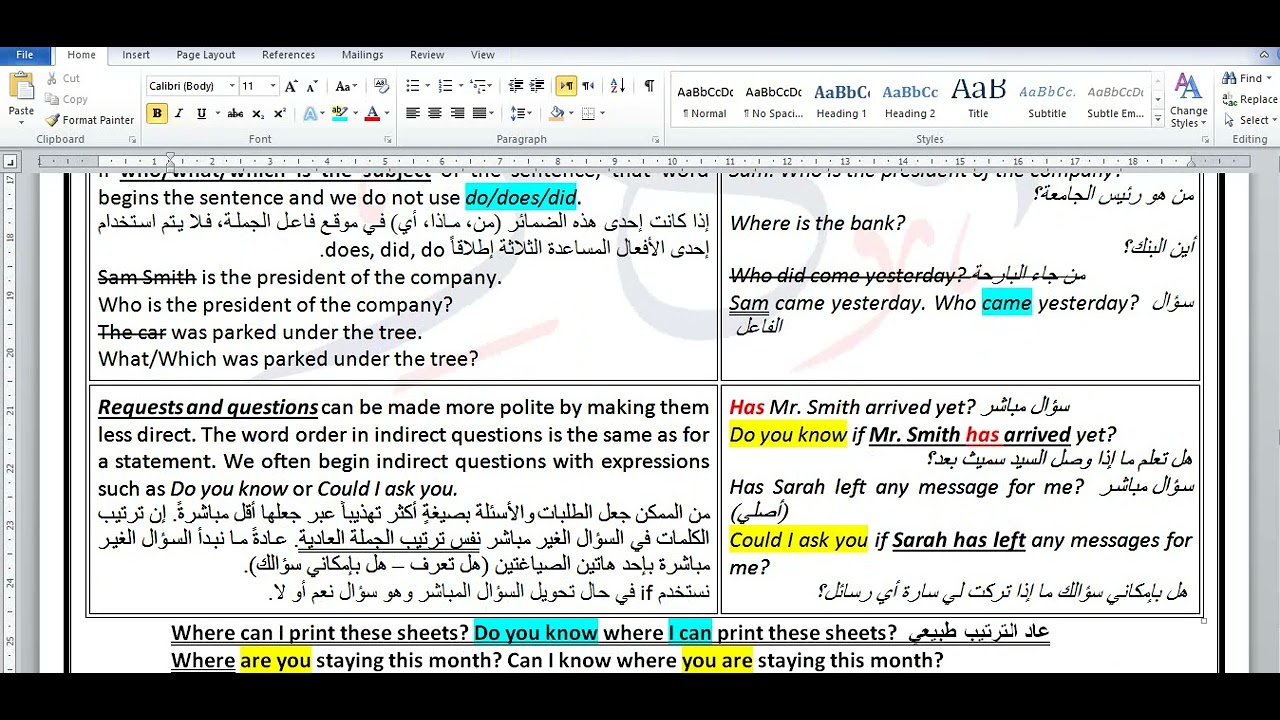Open the File tab

(x=25, y=55)
